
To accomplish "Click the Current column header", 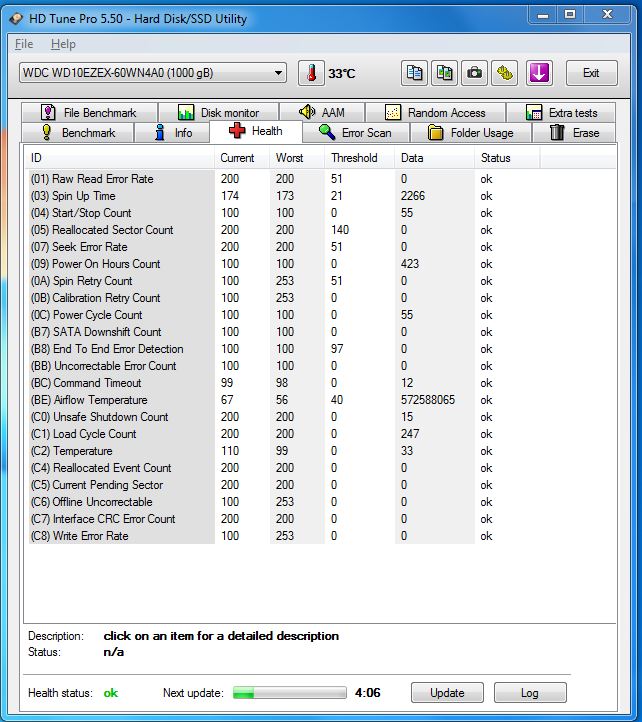I will [242, 158].
